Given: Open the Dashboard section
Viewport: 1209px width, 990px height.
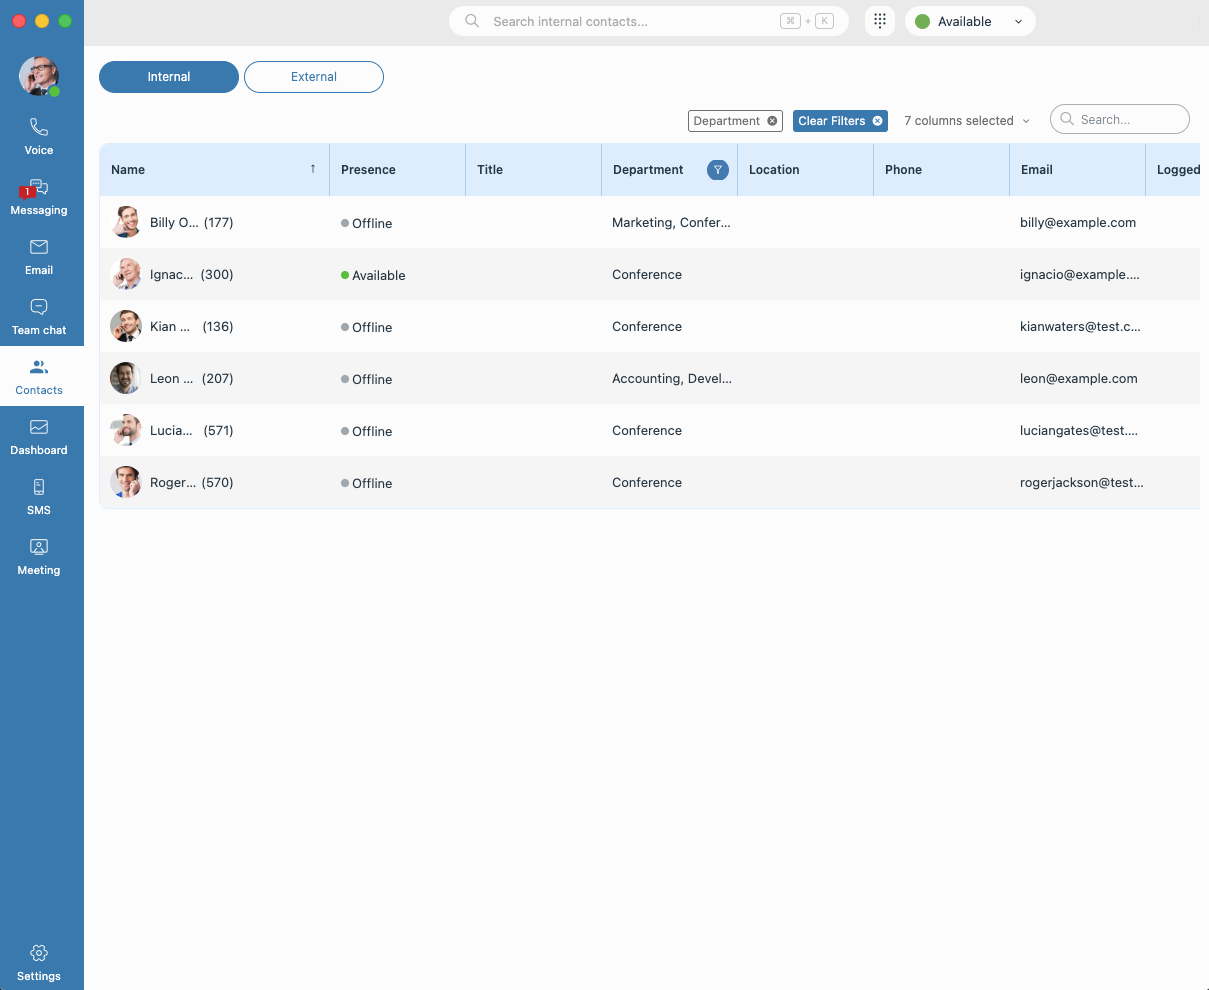Looking at the screenshot, I should 39,436.
